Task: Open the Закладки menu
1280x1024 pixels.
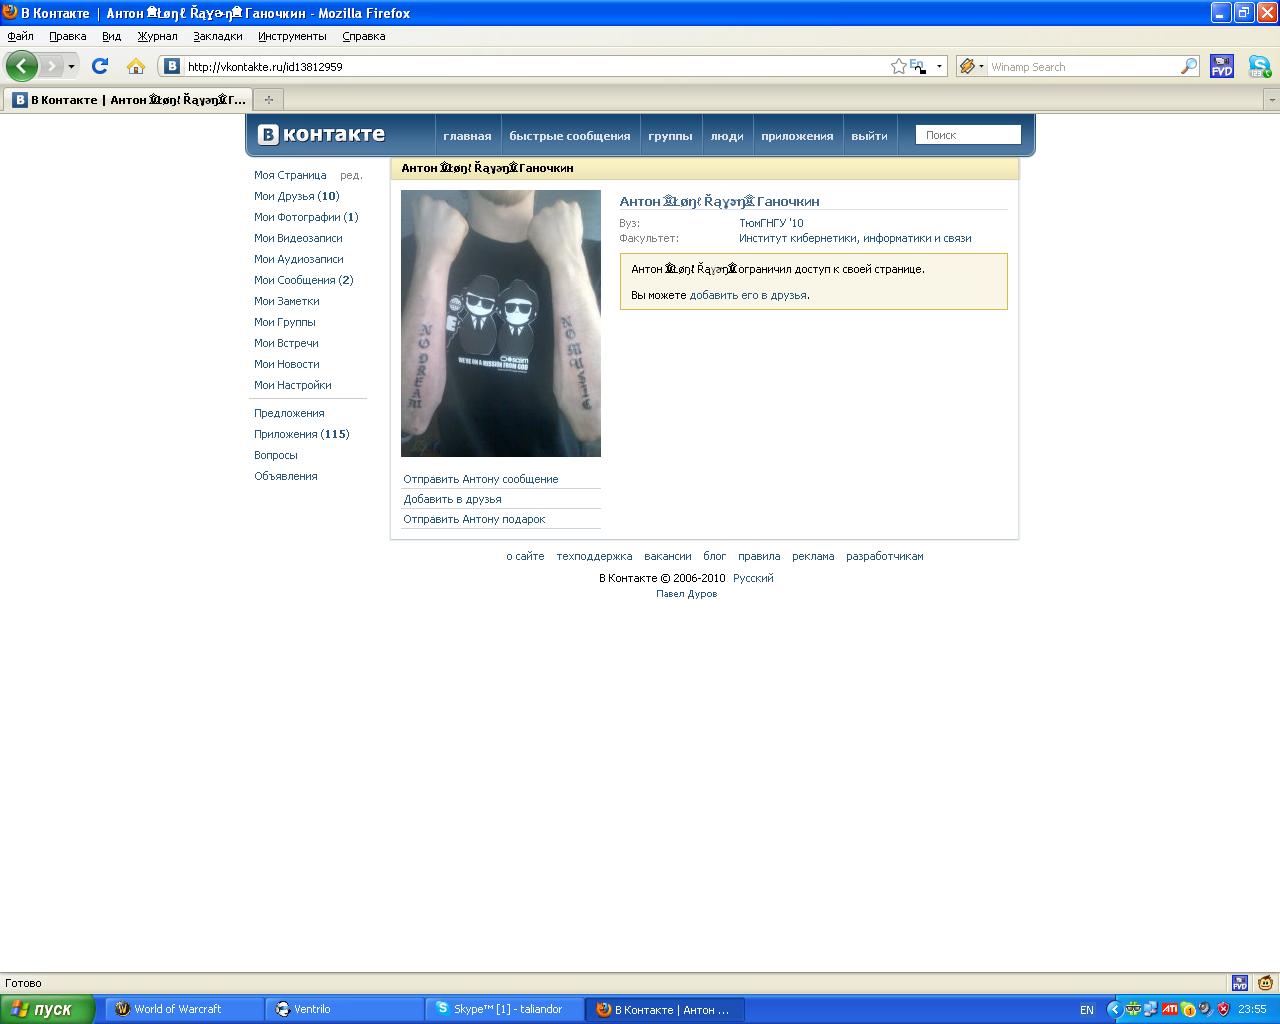Action: pyautogui.click(x=218, y=36)
